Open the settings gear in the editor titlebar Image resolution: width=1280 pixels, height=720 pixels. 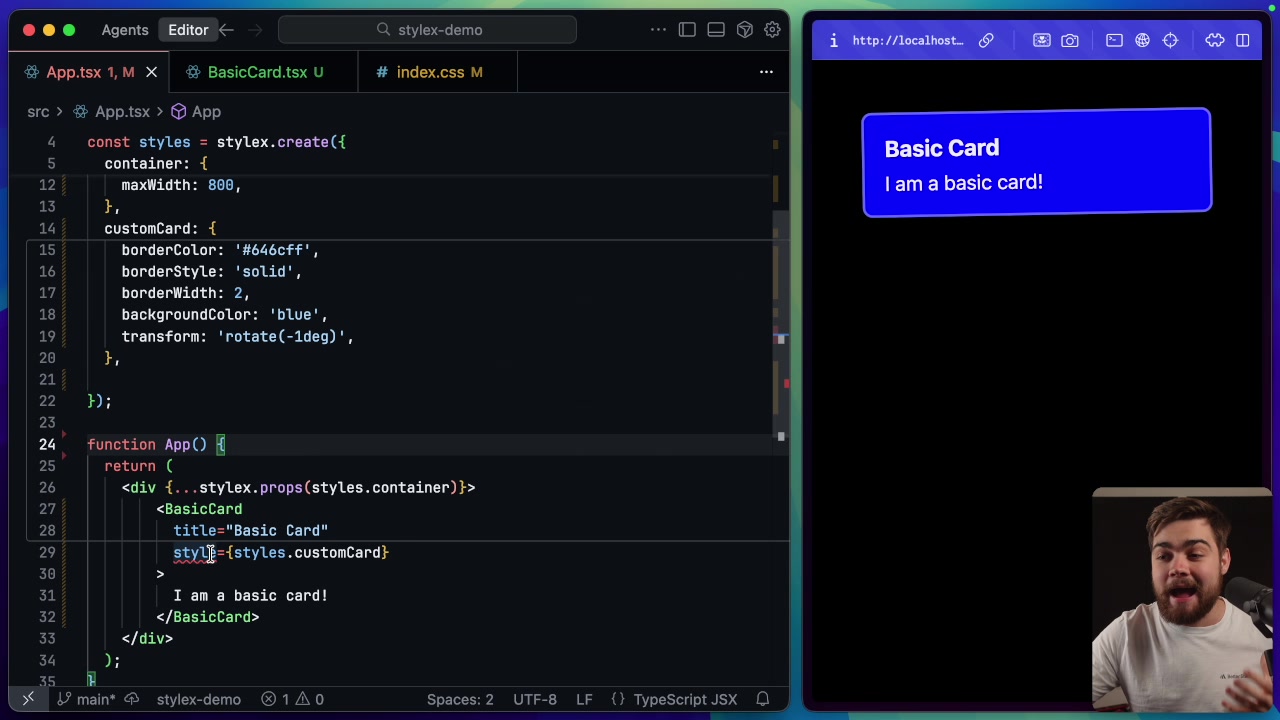pyautogui.click(x=772, y=30)
